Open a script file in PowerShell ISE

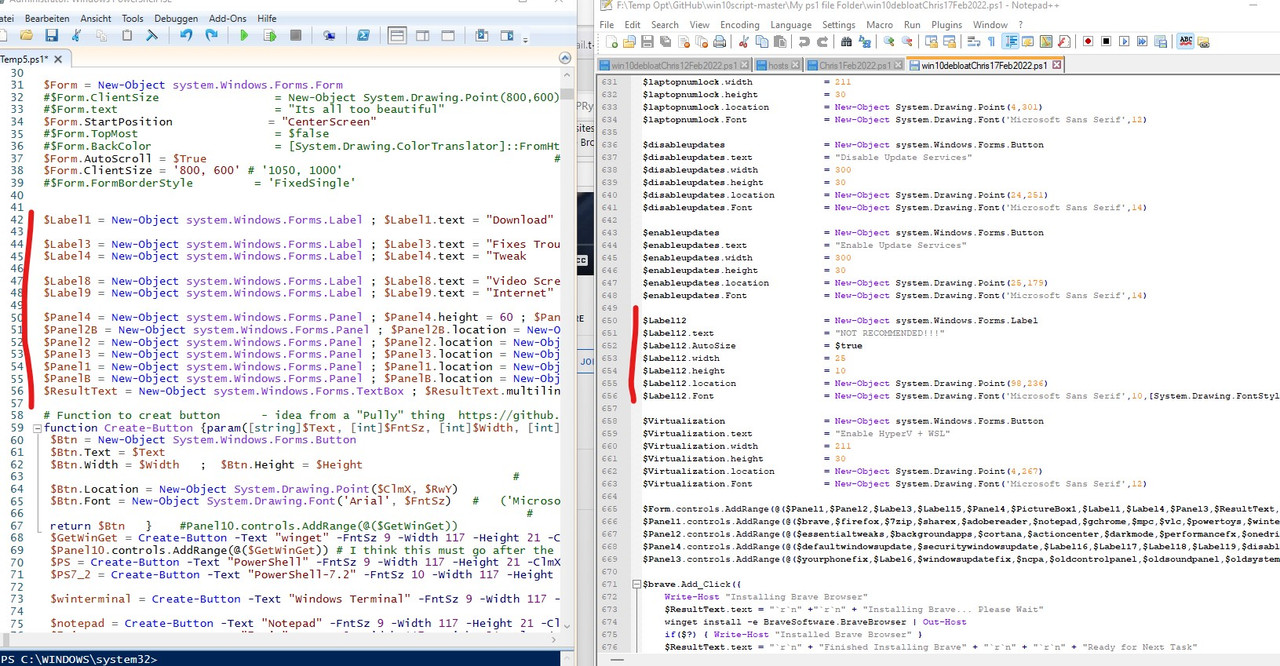coord(26,35)
